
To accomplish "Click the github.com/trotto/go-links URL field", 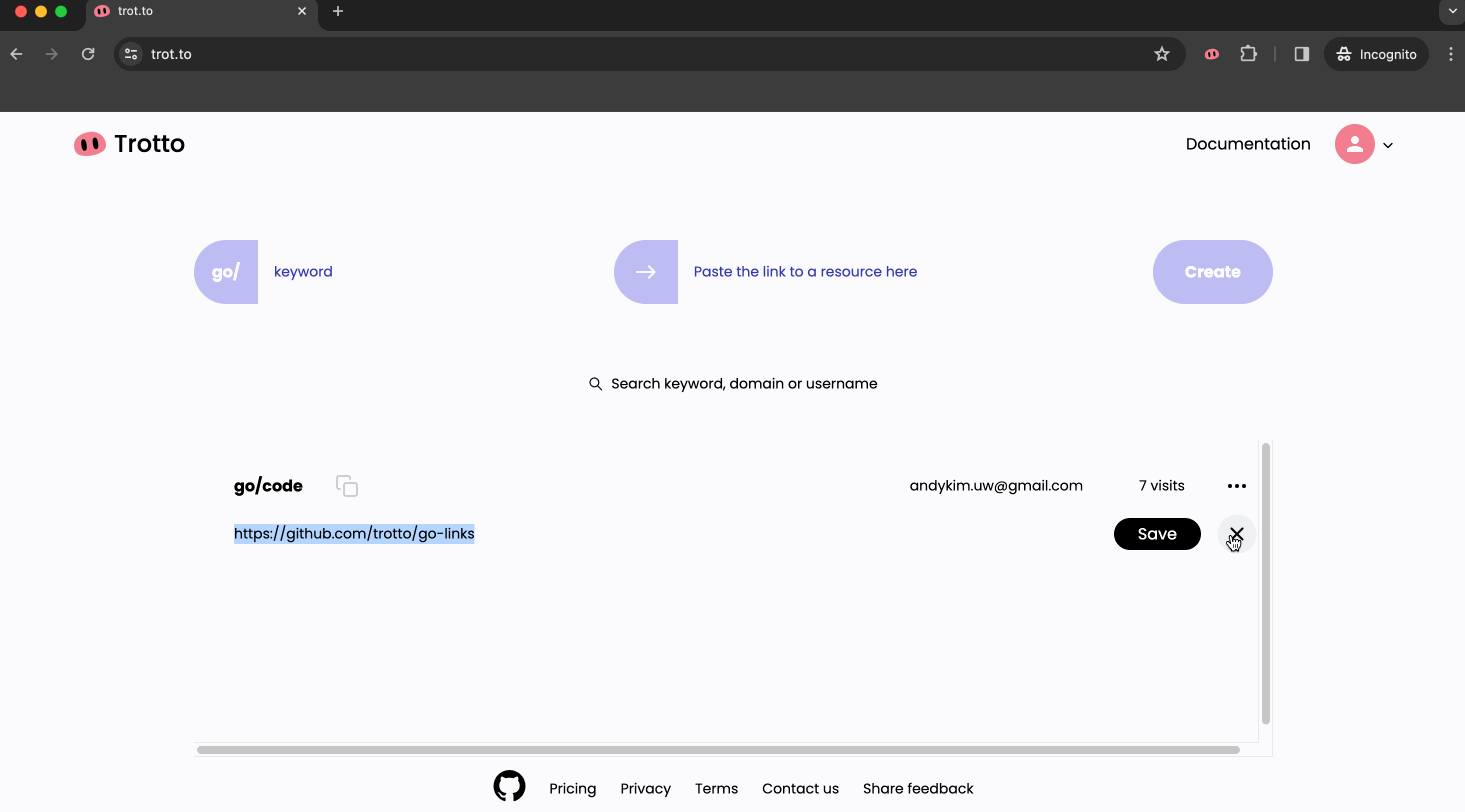I will [x=354, y=534].
